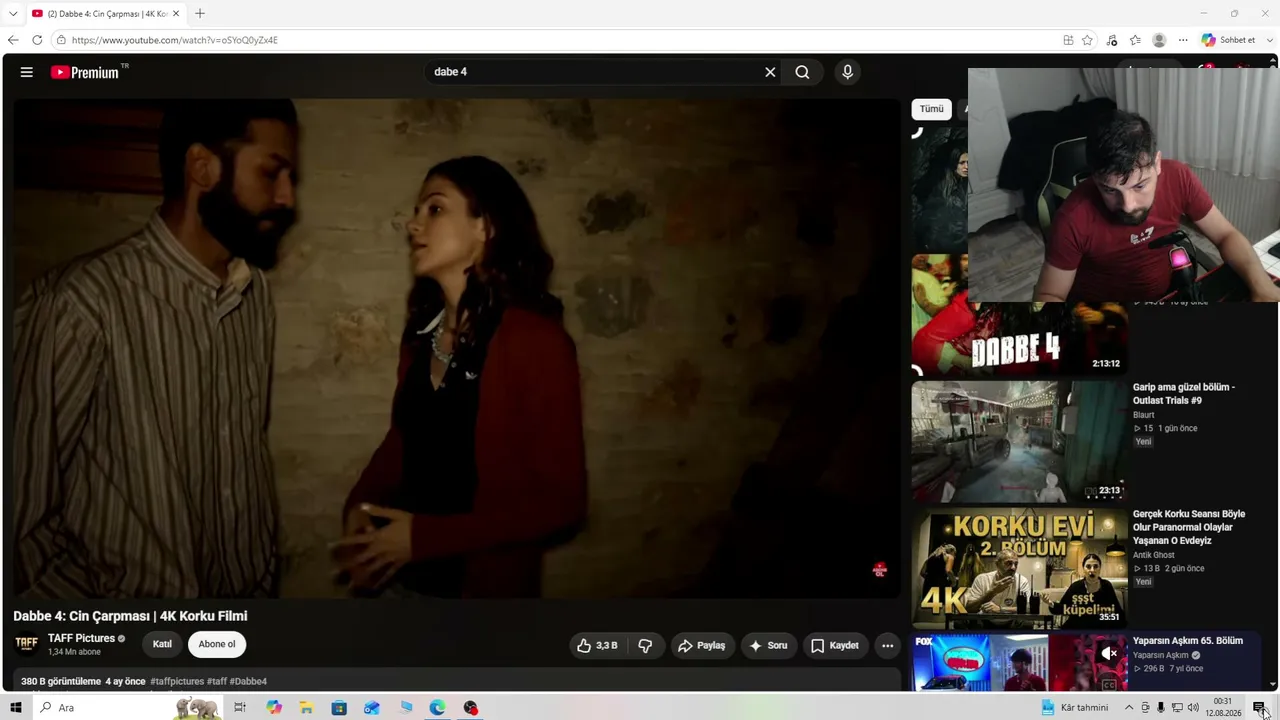This screenshot has width=1280, height=720.
Task: Like the video with thumbs up
Action: point(597,646)
